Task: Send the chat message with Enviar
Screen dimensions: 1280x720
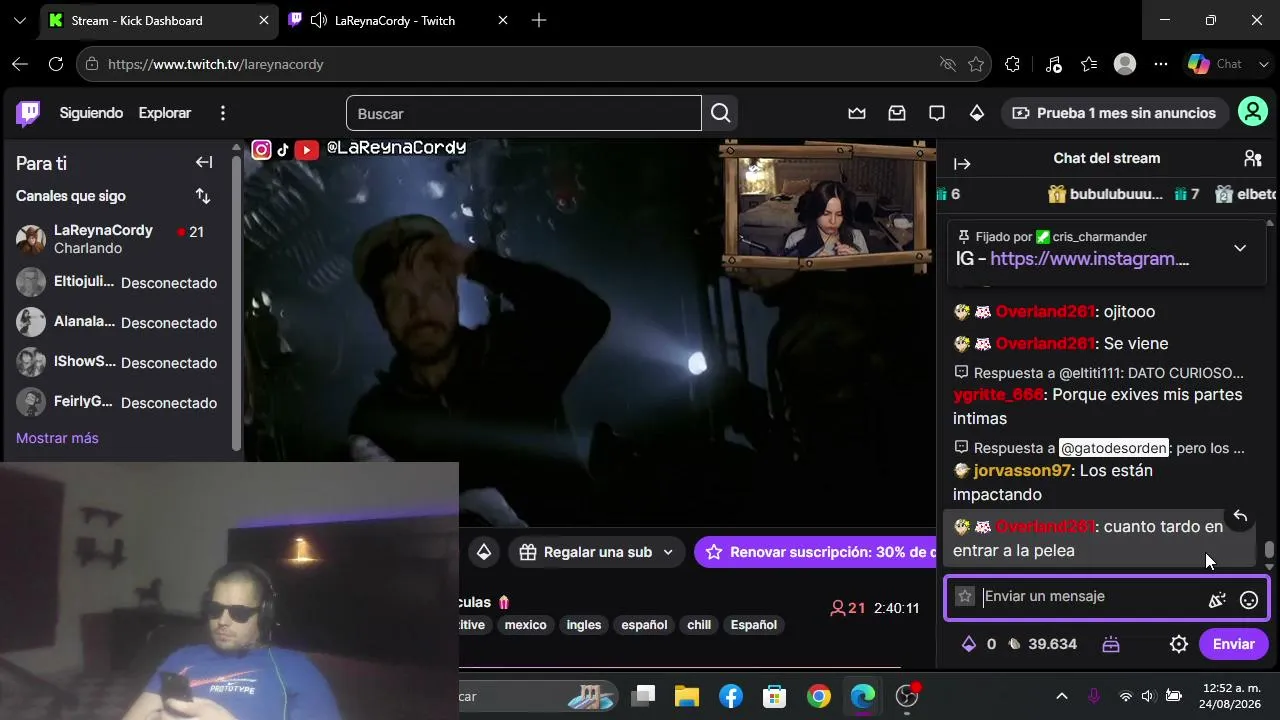Action: pos(1234,644)
